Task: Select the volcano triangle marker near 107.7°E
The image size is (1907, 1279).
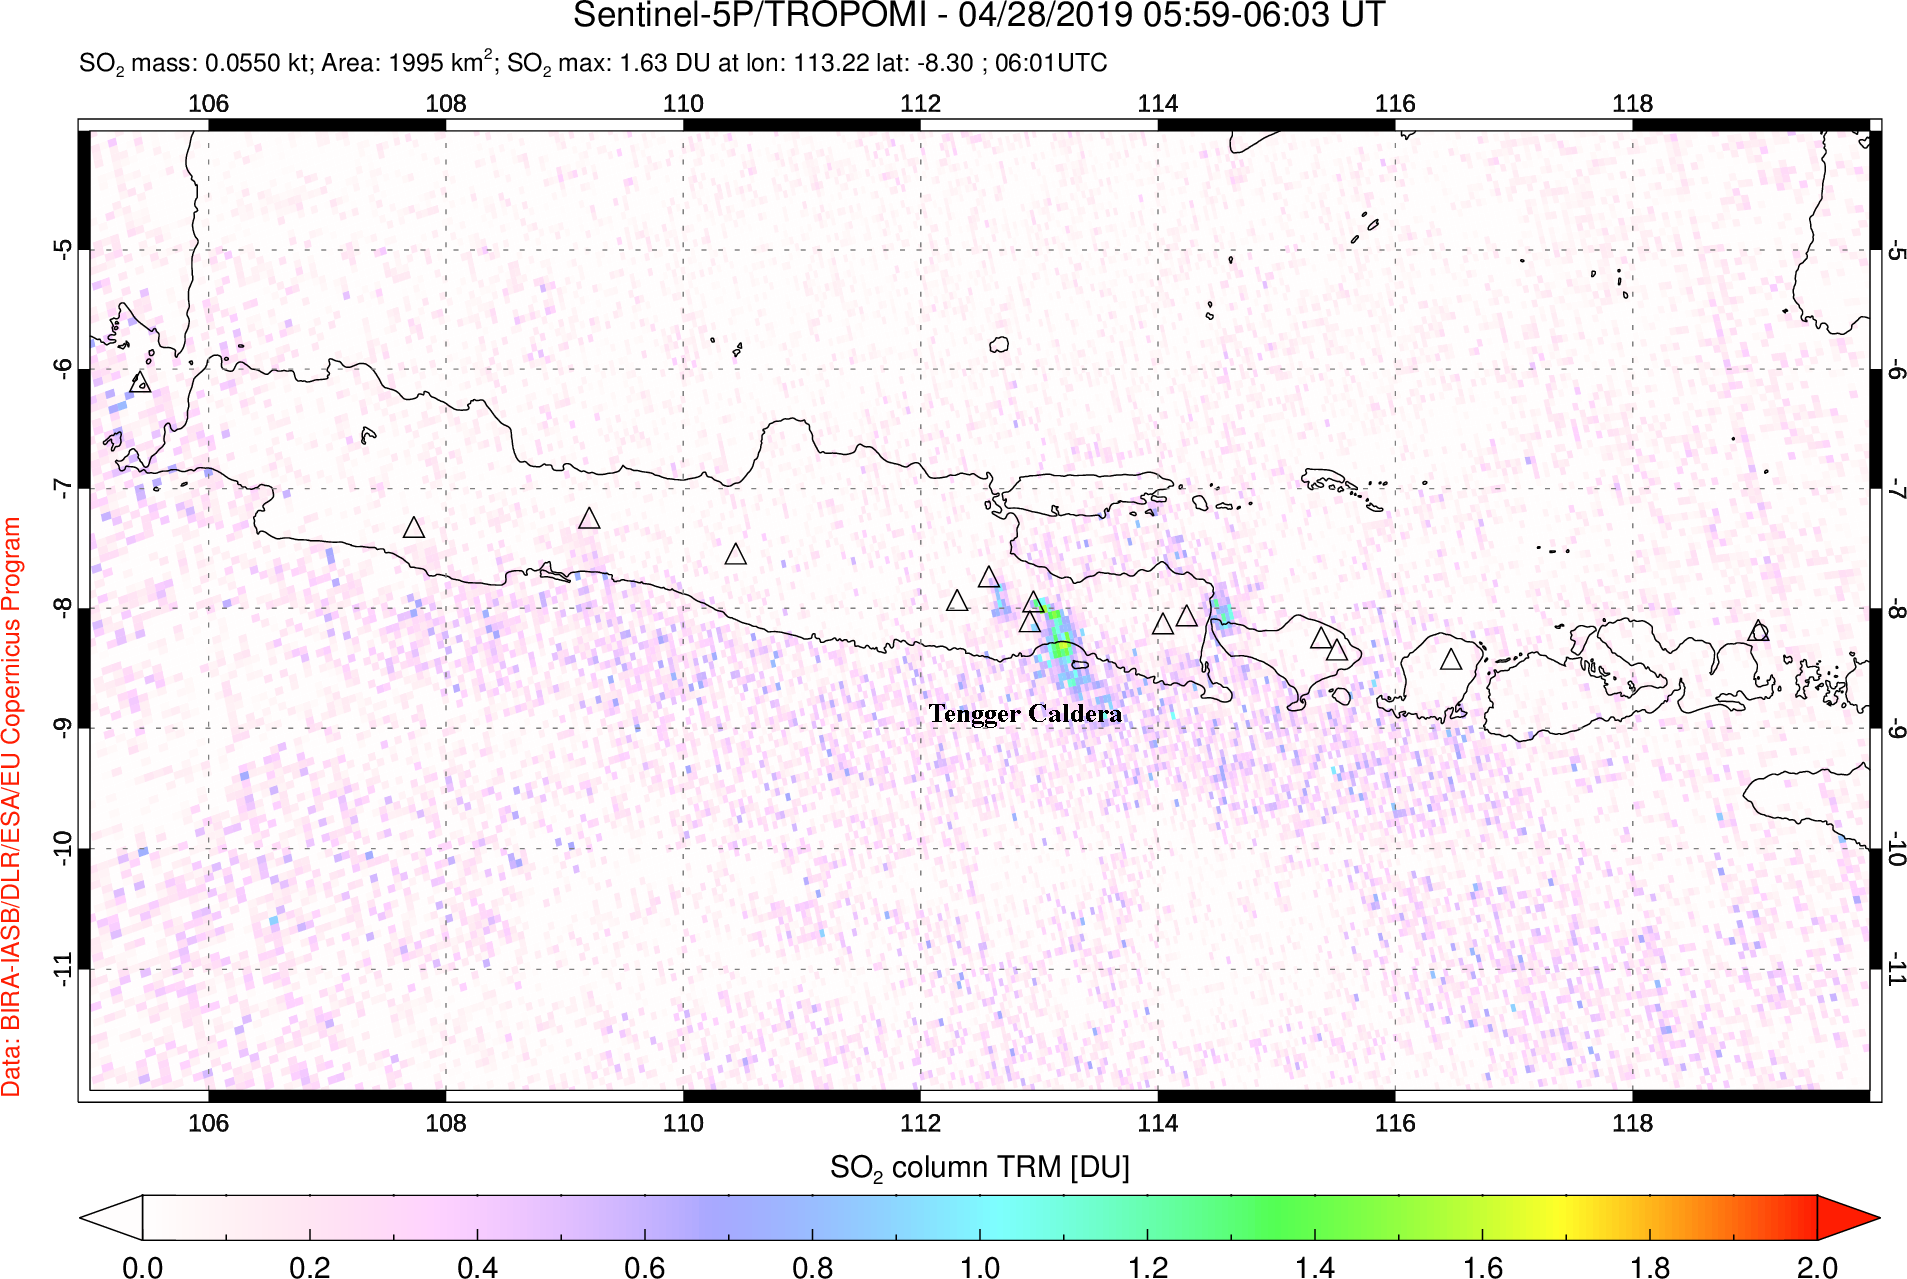Action: [413, 527]
